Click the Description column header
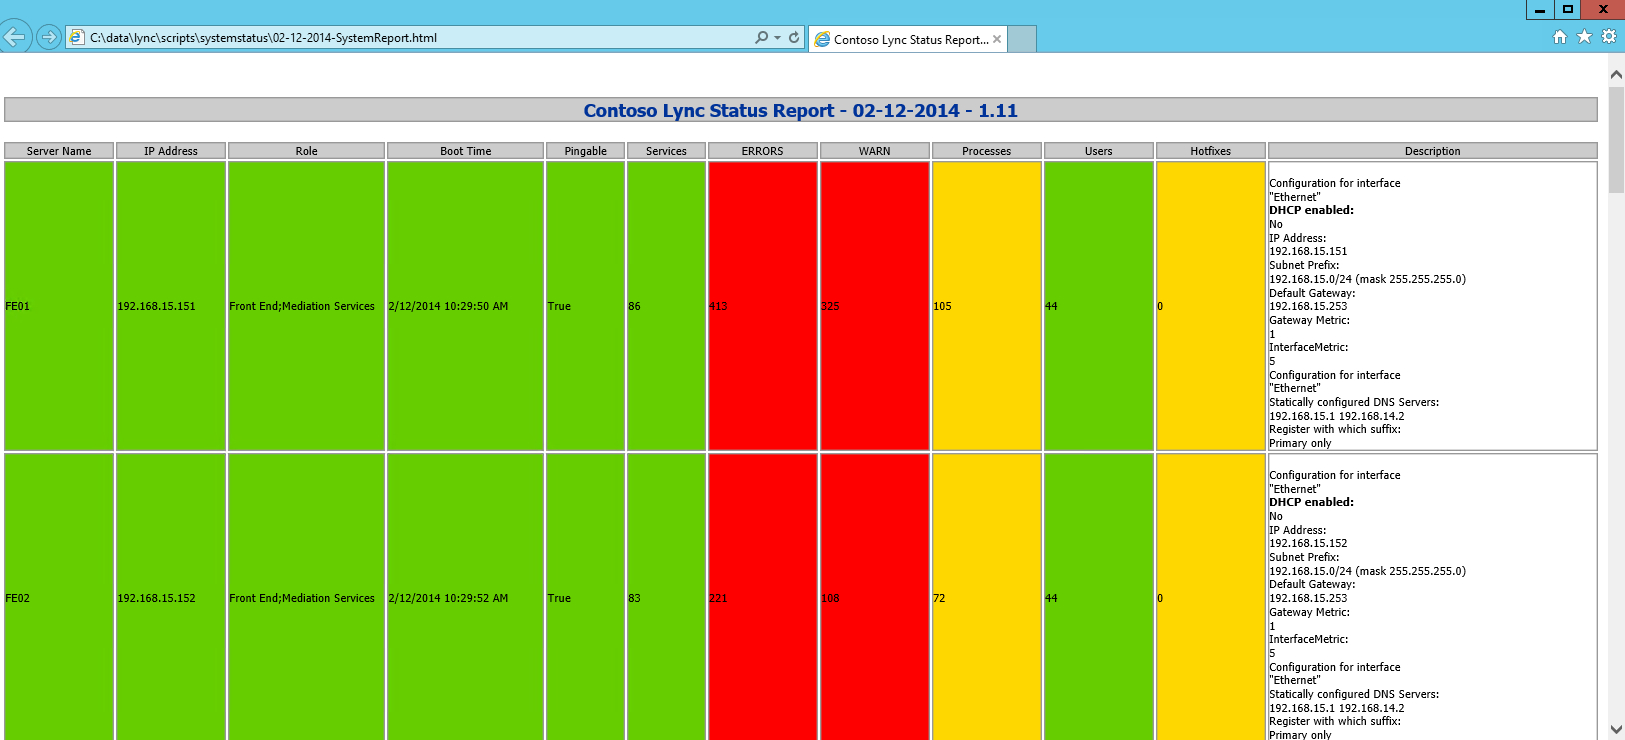The width and height of the screenshot is (1625, 740). pyautogui.click(x=1432, y=151)
